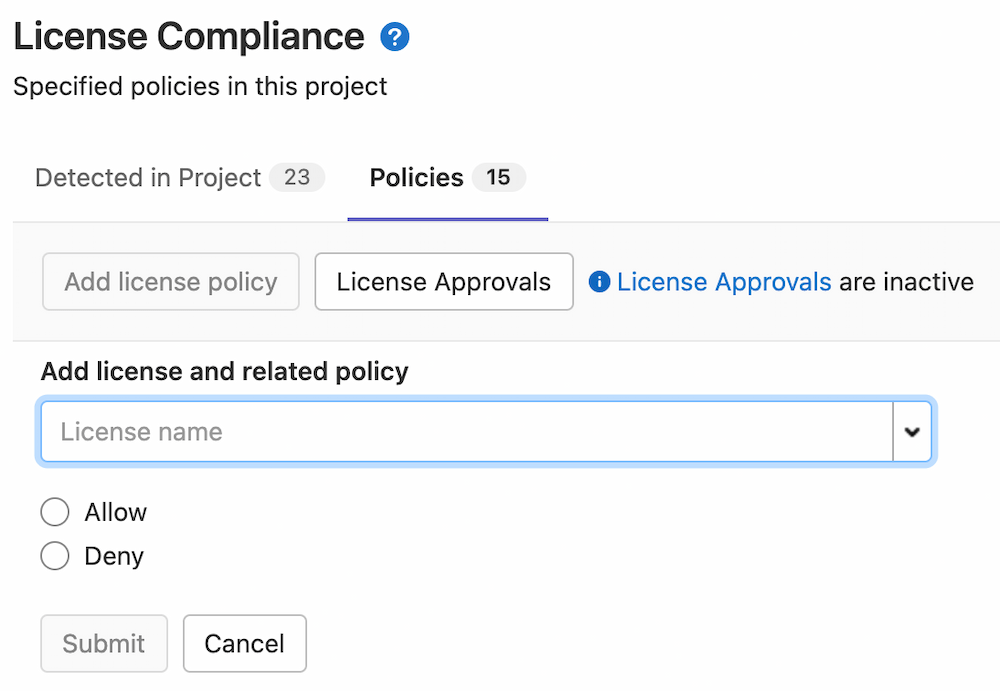Click the 23 count badge on Detected tab
The height and width of the screenshot is (691, 1000).
[299, 177]
